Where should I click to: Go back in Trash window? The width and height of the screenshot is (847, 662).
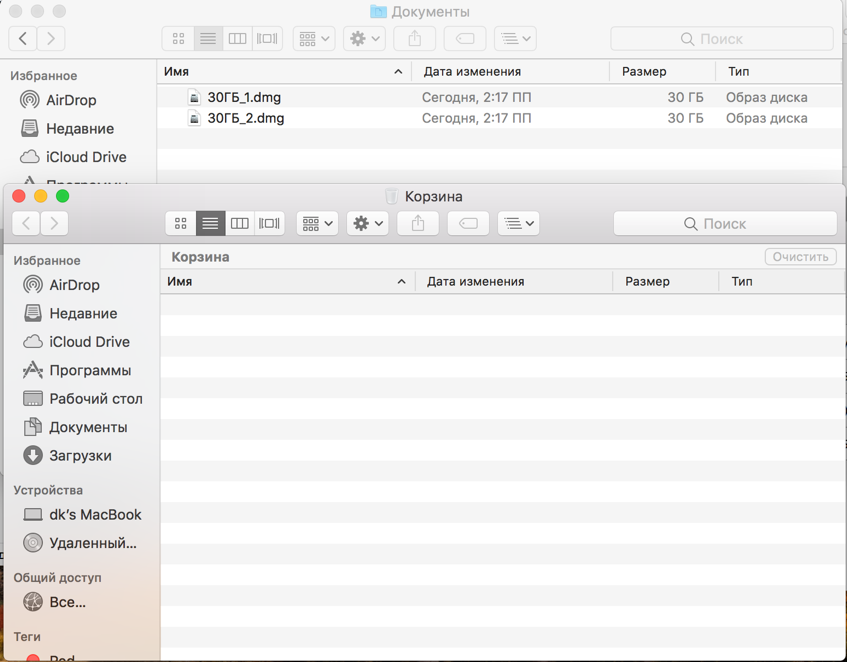point(26,224)
